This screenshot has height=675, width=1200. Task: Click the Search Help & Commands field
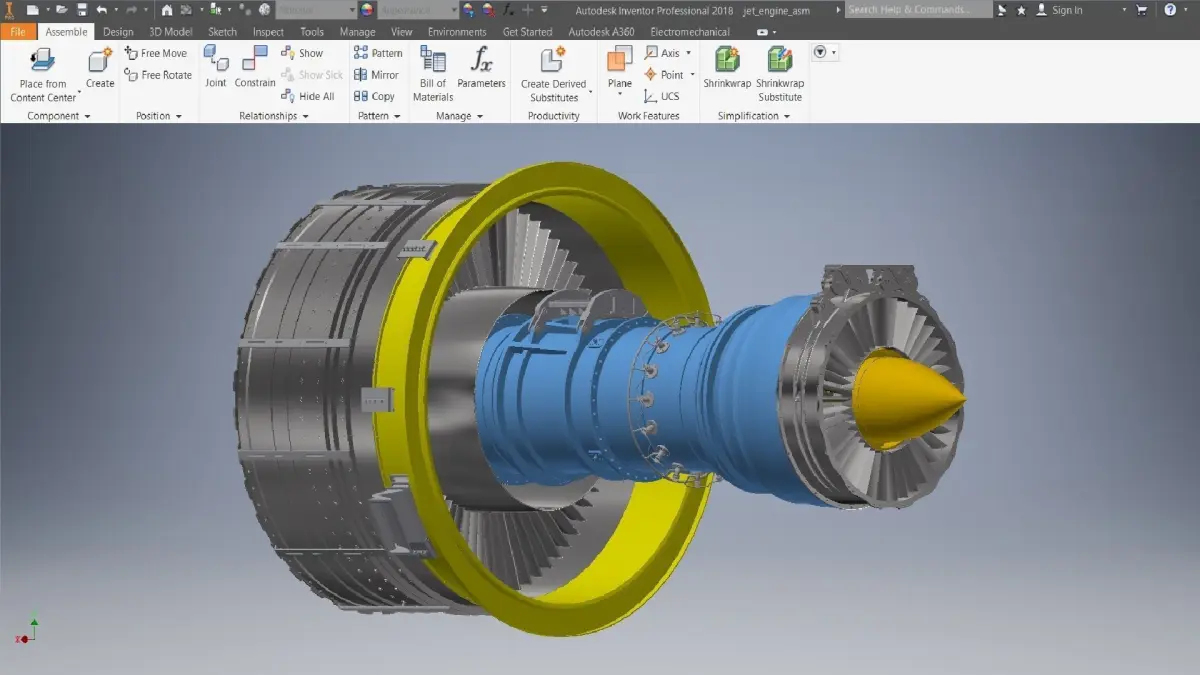point(919,9)
